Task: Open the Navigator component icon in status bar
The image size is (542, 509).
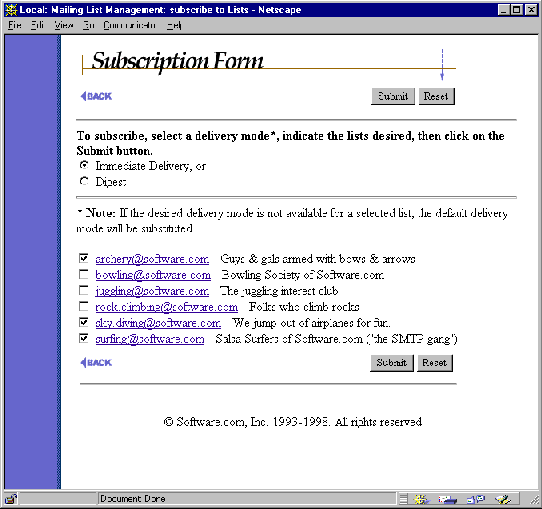Action: (422, 499)
